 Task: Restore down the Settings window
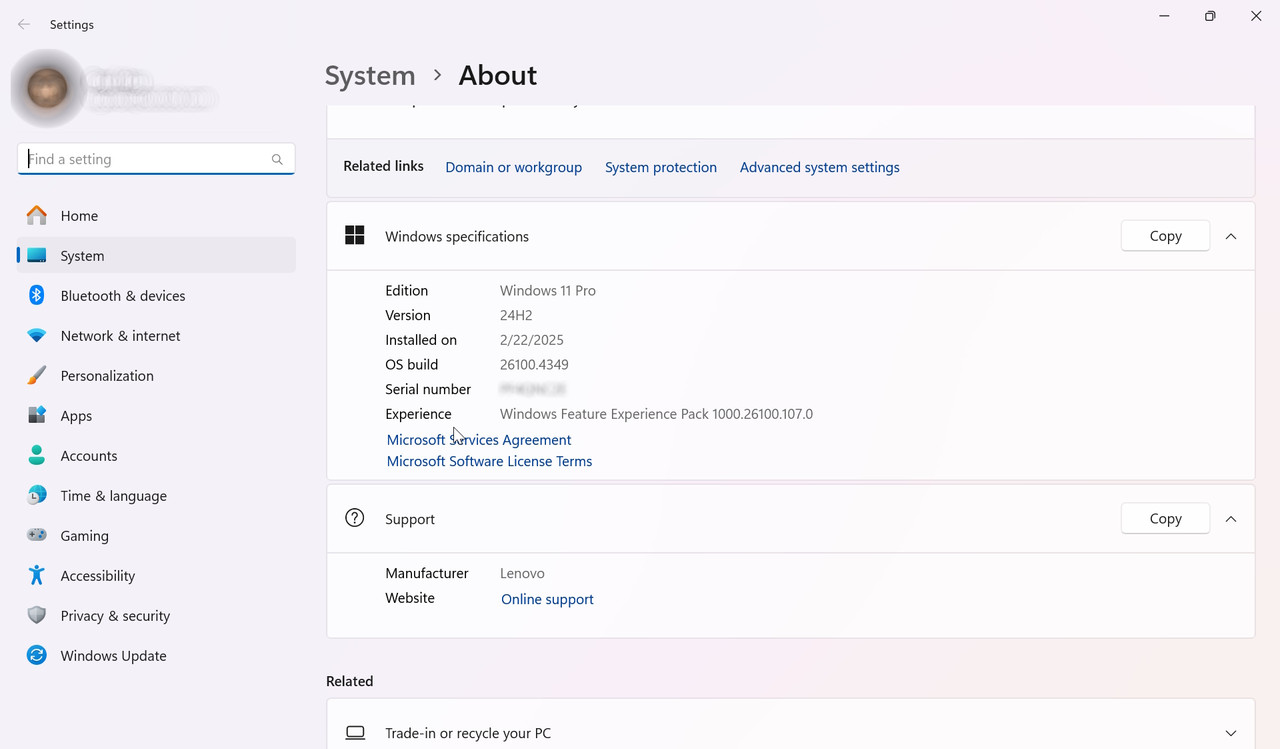(1210, 16)
